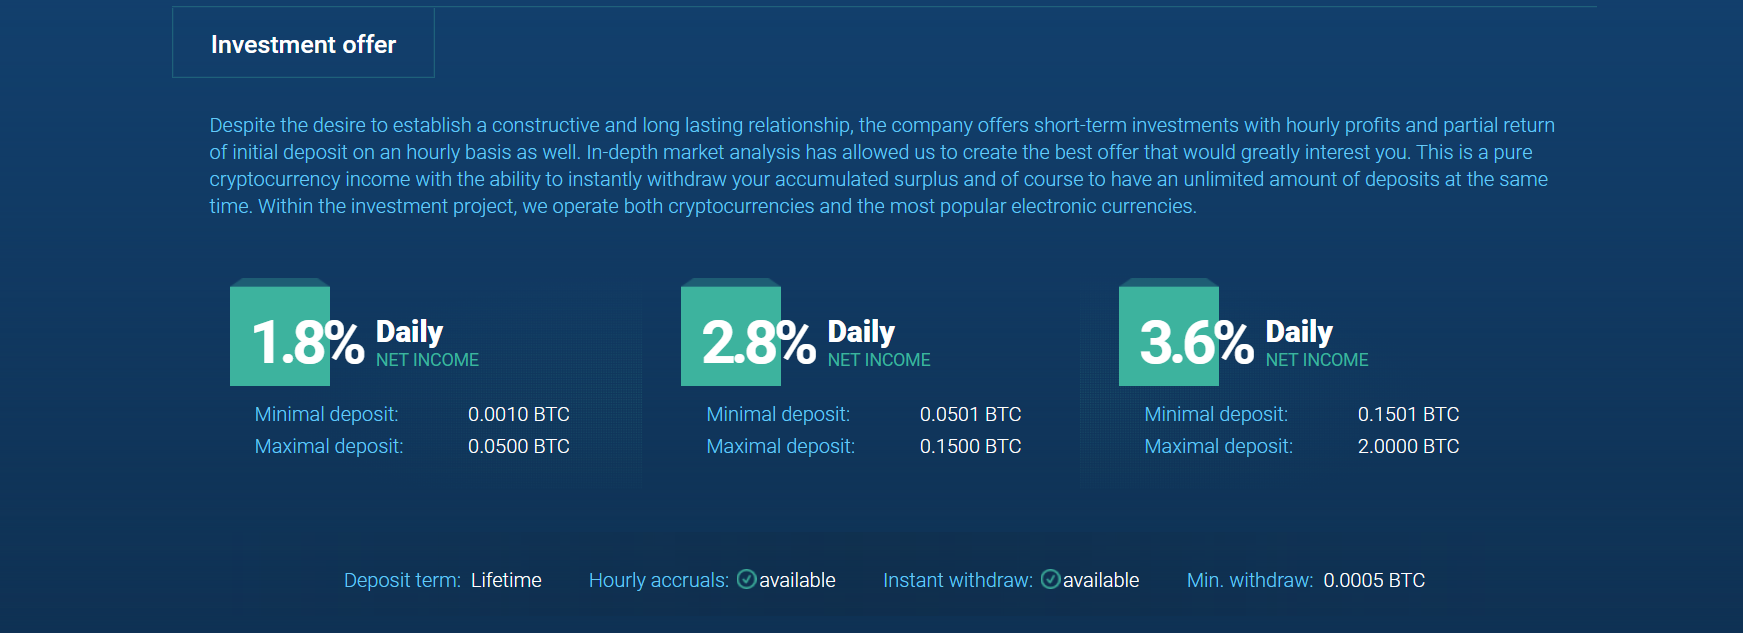The width and height of the screenshot is (1743, 633).
Task: Click the Instant withdraw label
Action: (x=957, y=580)
